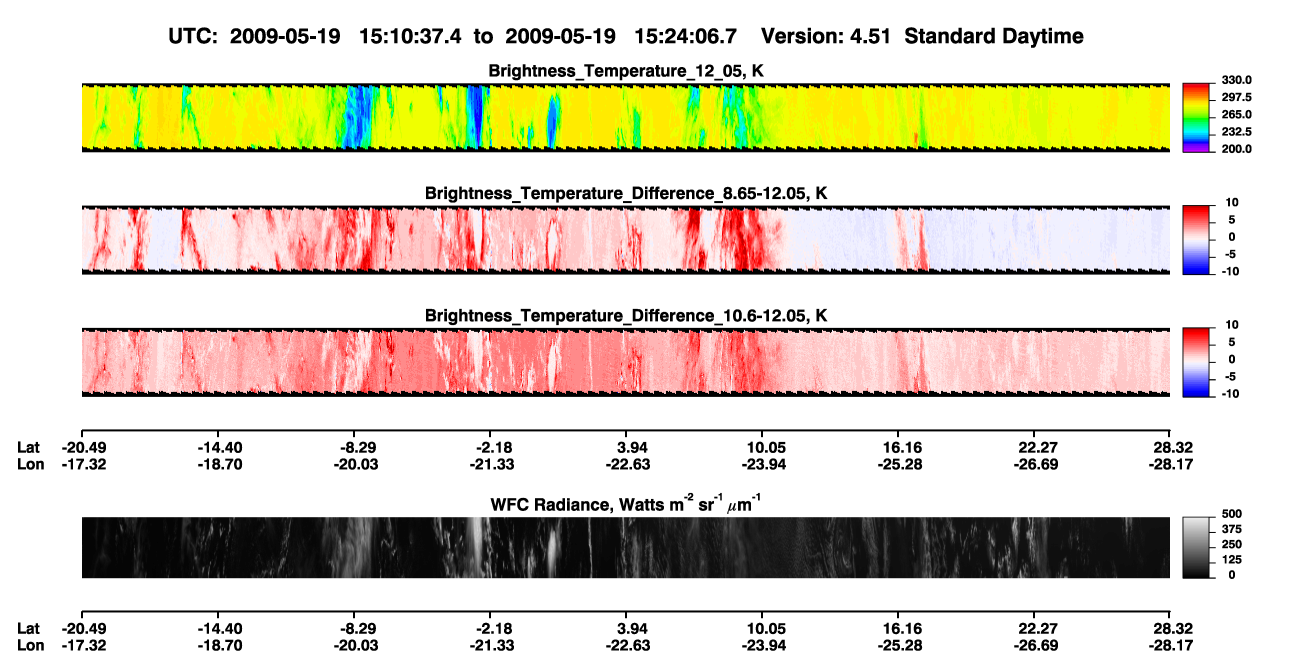
Task: Click the 5 label on 10.6-12.05 color bar
Action: (1233, 342)
